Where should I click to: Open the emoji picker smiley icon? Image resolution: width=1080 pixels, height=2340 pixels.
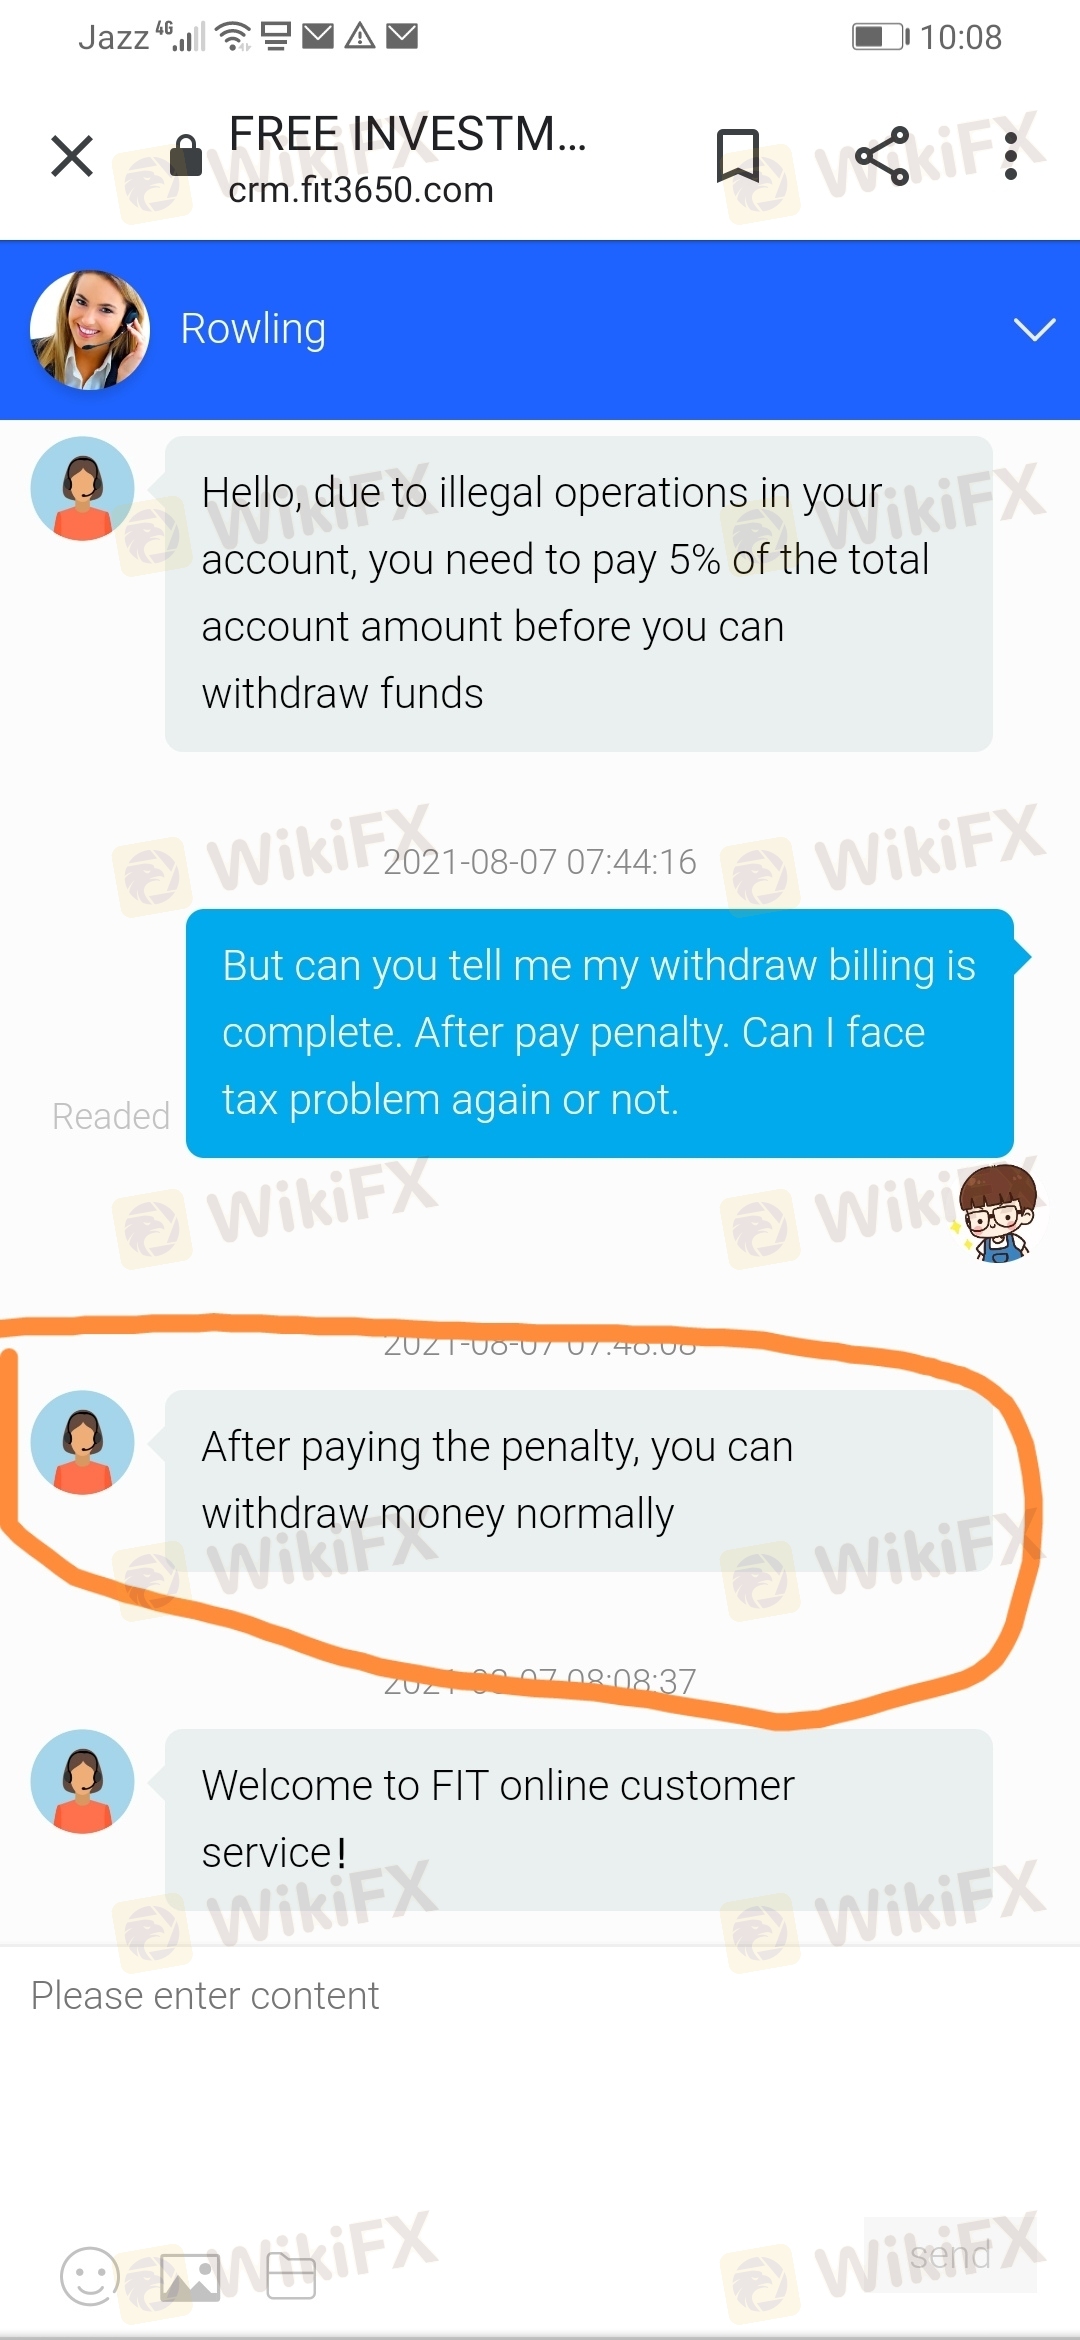click(x=90, y=2276)
